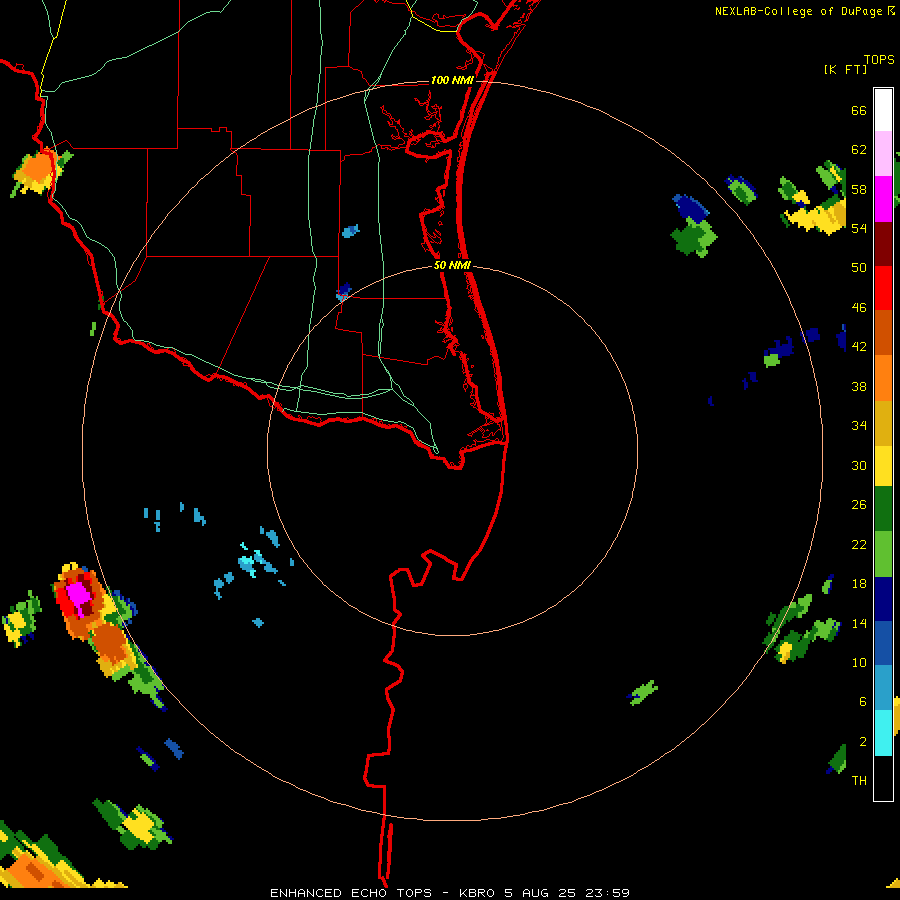Click the 30 legend scale value

(859, 465)
